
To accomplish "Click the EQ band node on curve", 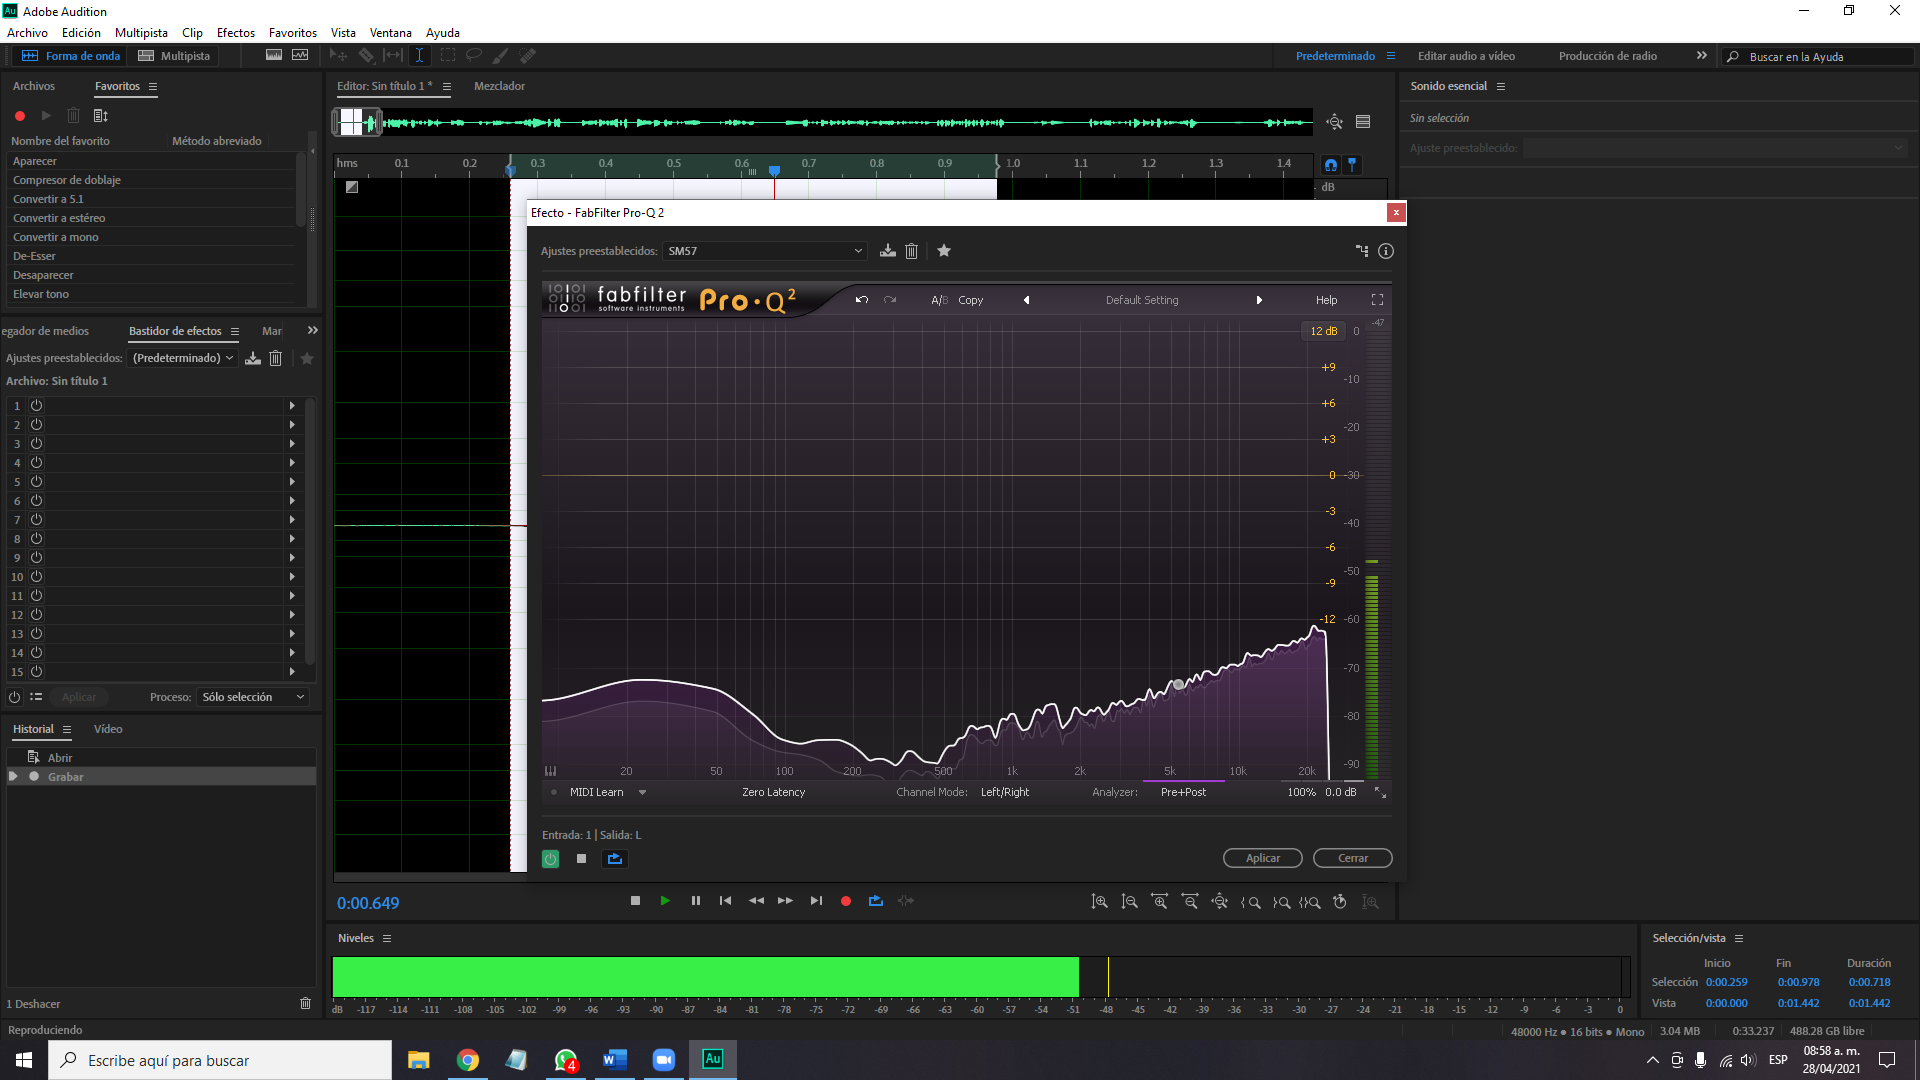I will (x=1179, y=685).
